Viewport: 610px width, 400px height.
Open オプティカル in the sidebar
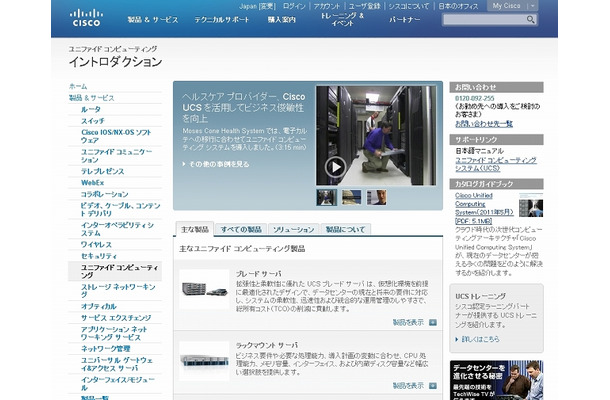pos(98,306)
